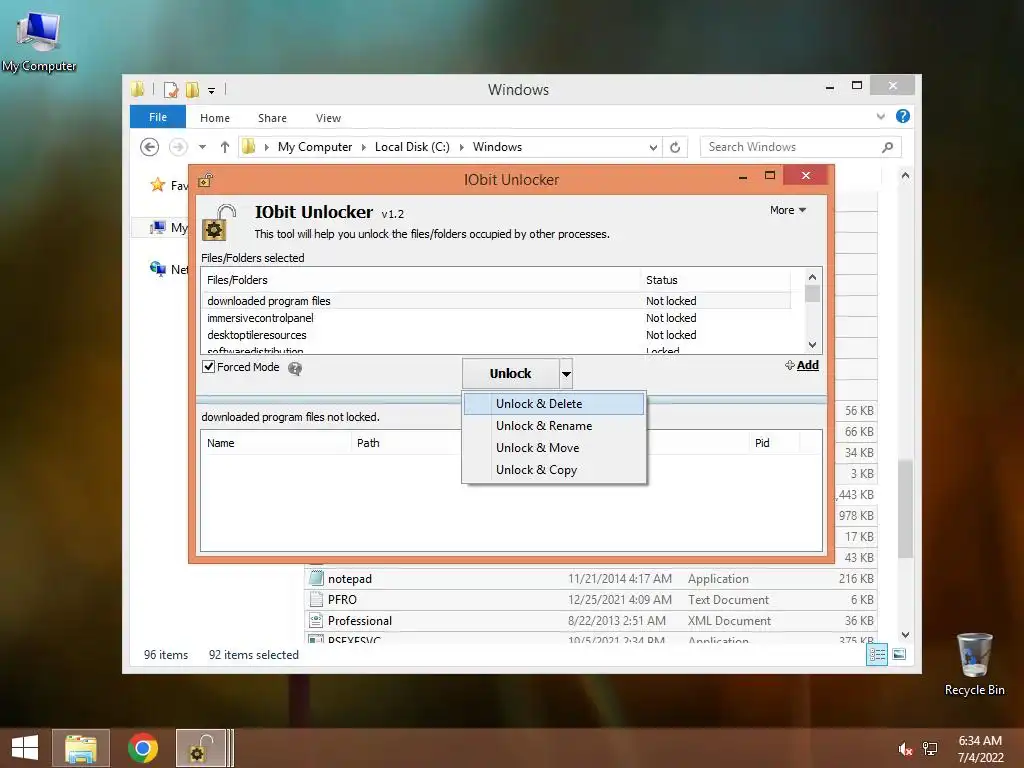Viewport: 1024px width, 768px height.
Task: Toggle the Forced Mode checkbox
Action: click(209, 367)
